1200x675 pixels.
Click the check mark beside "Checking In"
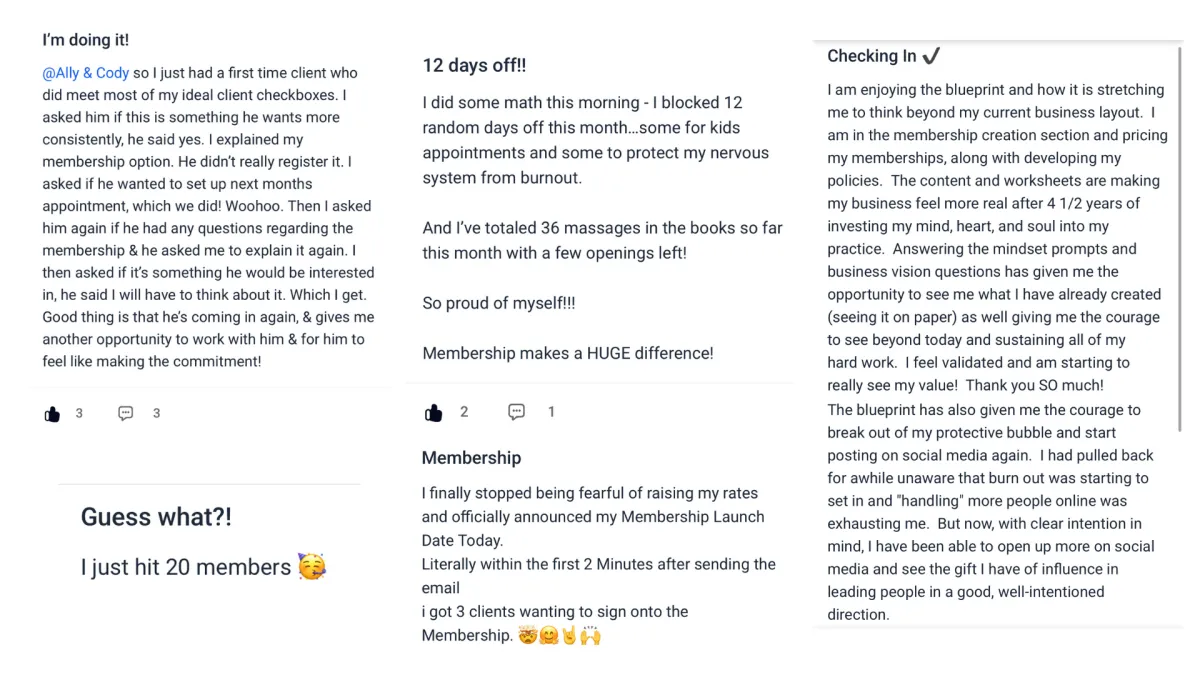pyautogui.click(x=931, y=56)
